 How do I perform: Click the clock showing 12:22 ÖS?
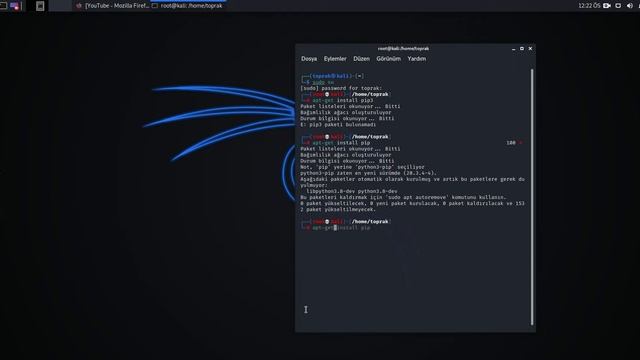coord(589,6)
